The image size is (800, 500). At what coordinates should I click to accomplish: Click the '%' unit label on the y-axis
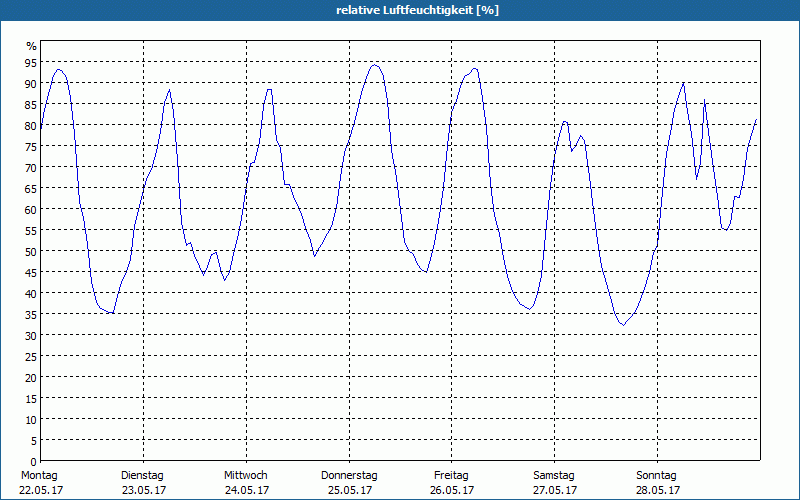[31, 46]
